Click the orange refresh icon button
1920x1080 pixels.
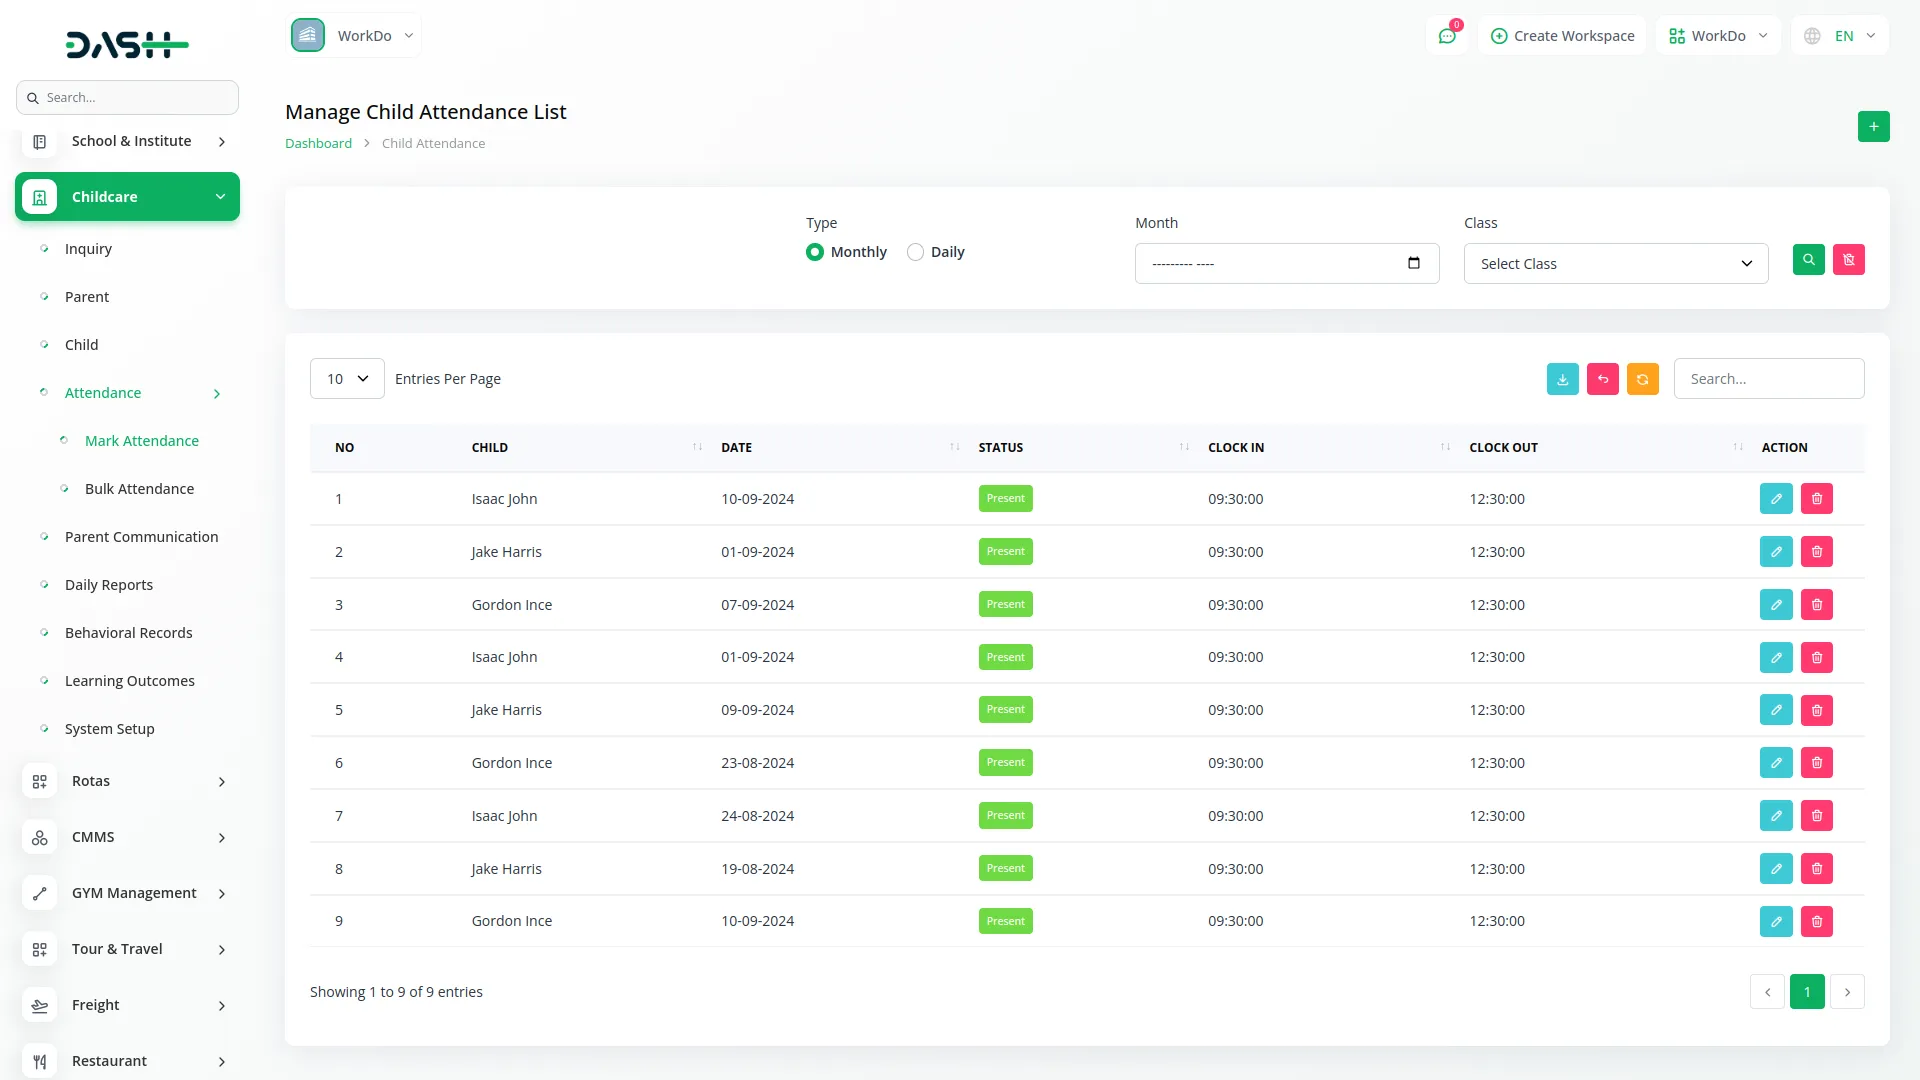coord(1642,379)
